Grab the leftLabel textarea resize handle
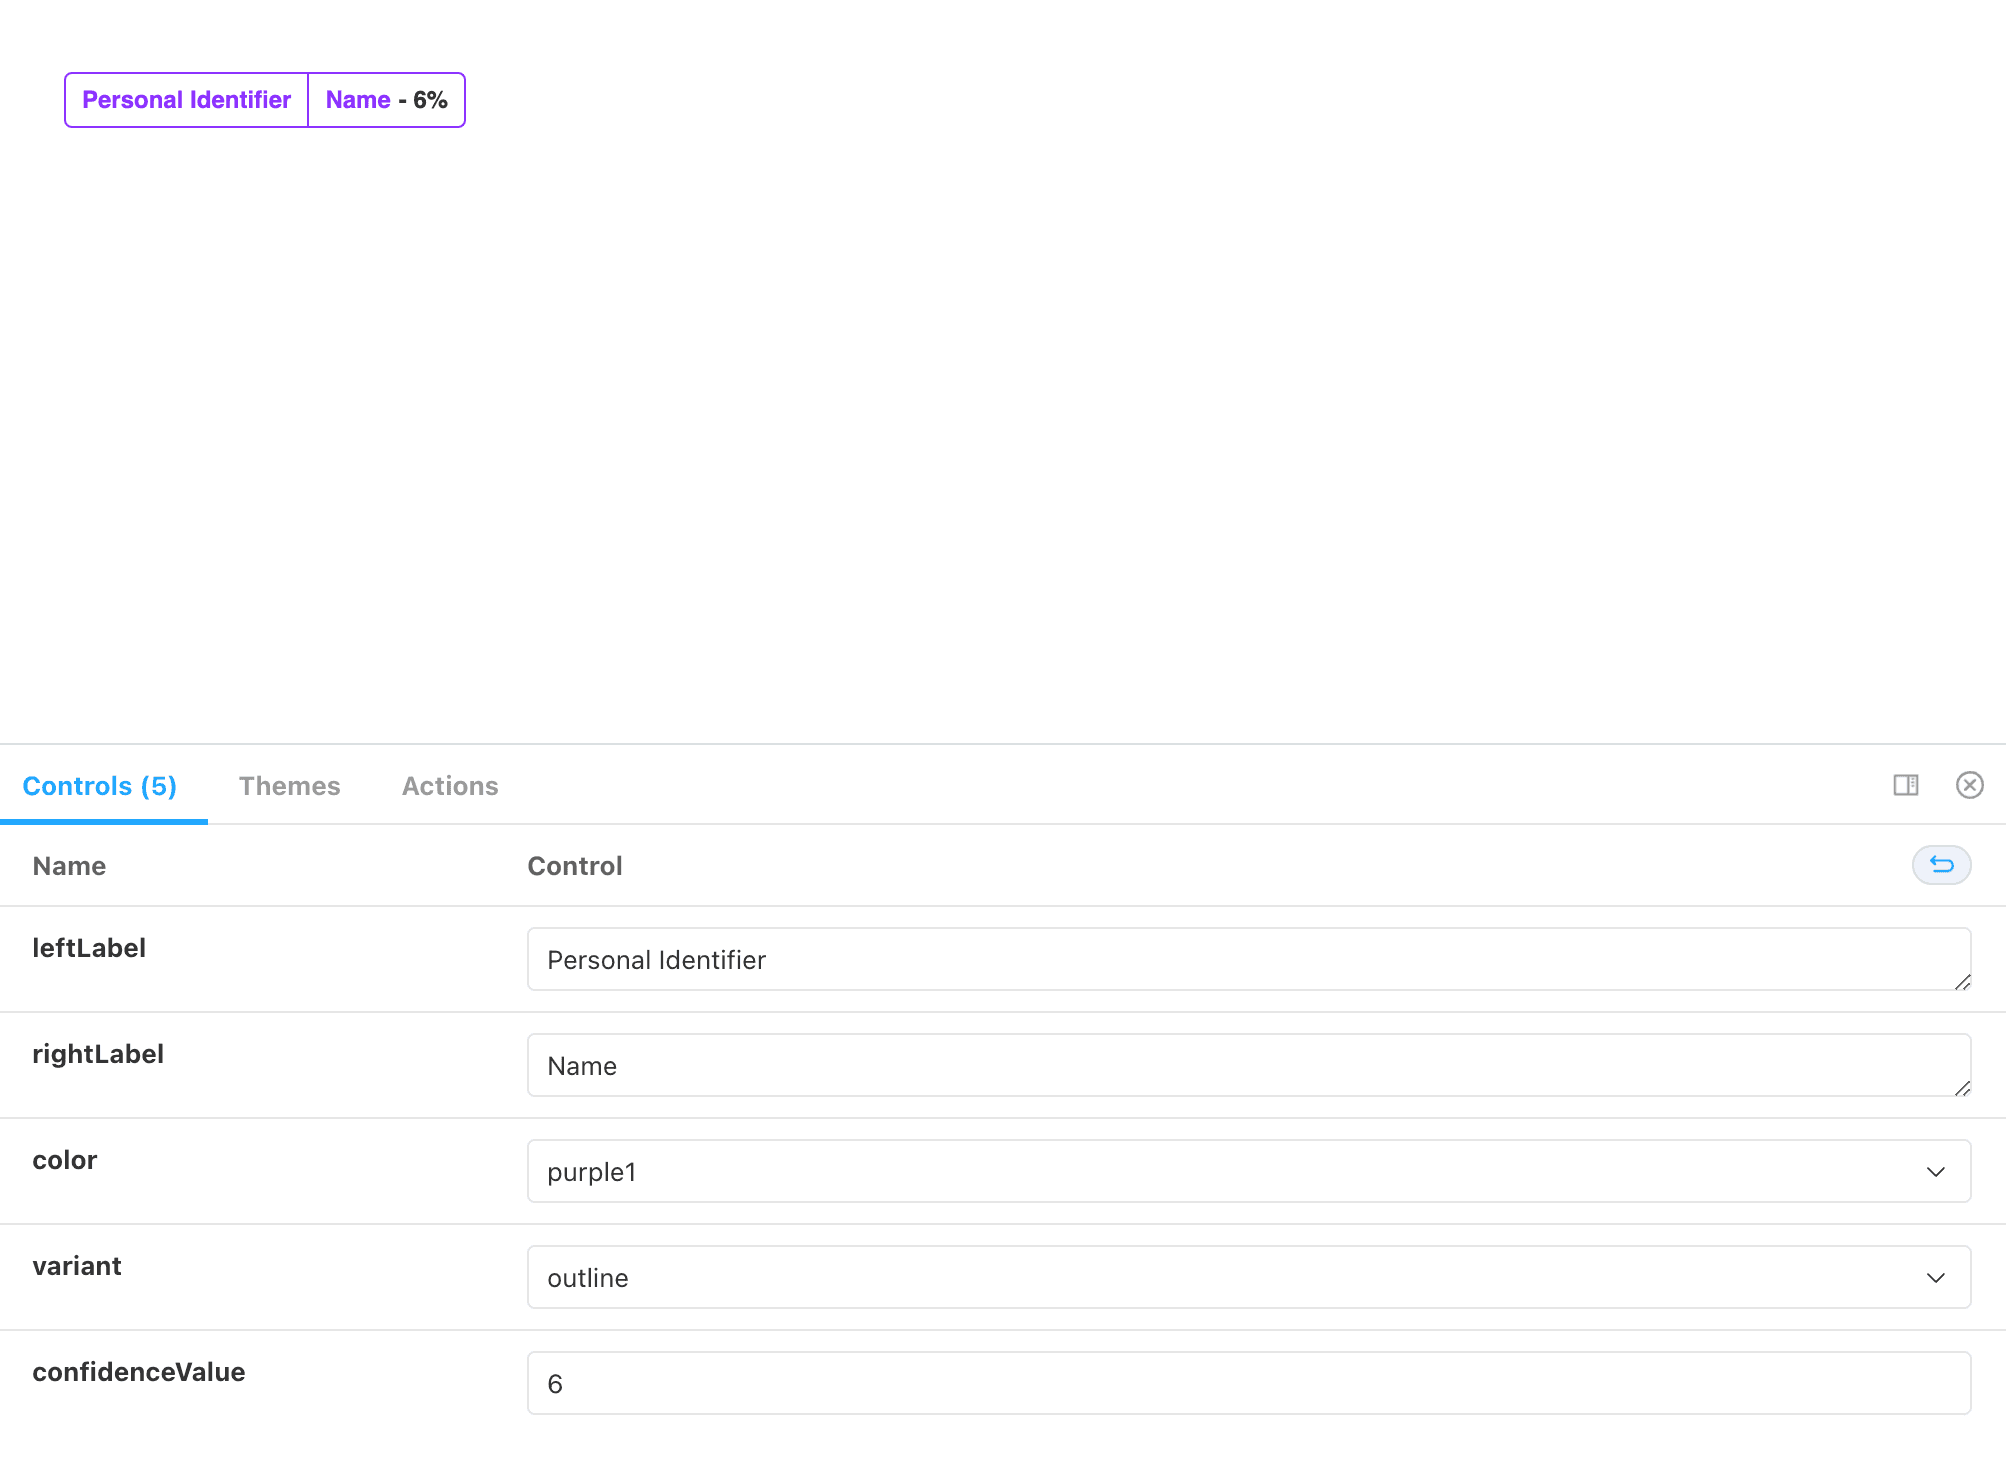The image size is (2006, 1478). [1962, 982]
